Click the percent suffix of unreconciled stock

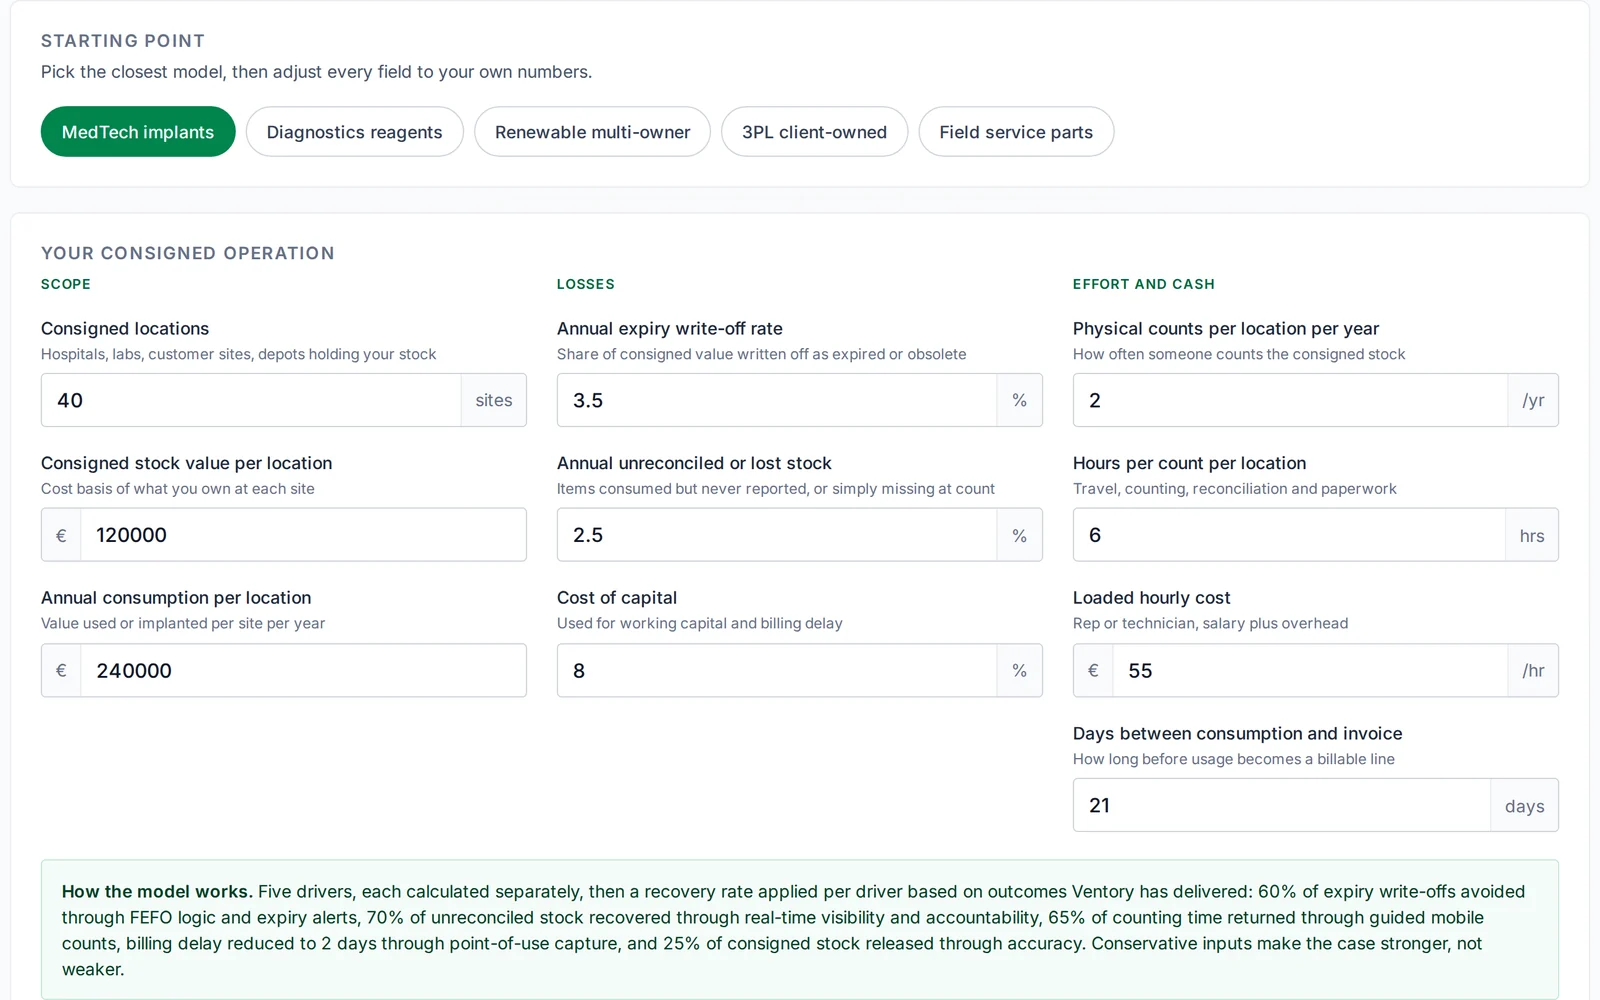(1019, 535)
